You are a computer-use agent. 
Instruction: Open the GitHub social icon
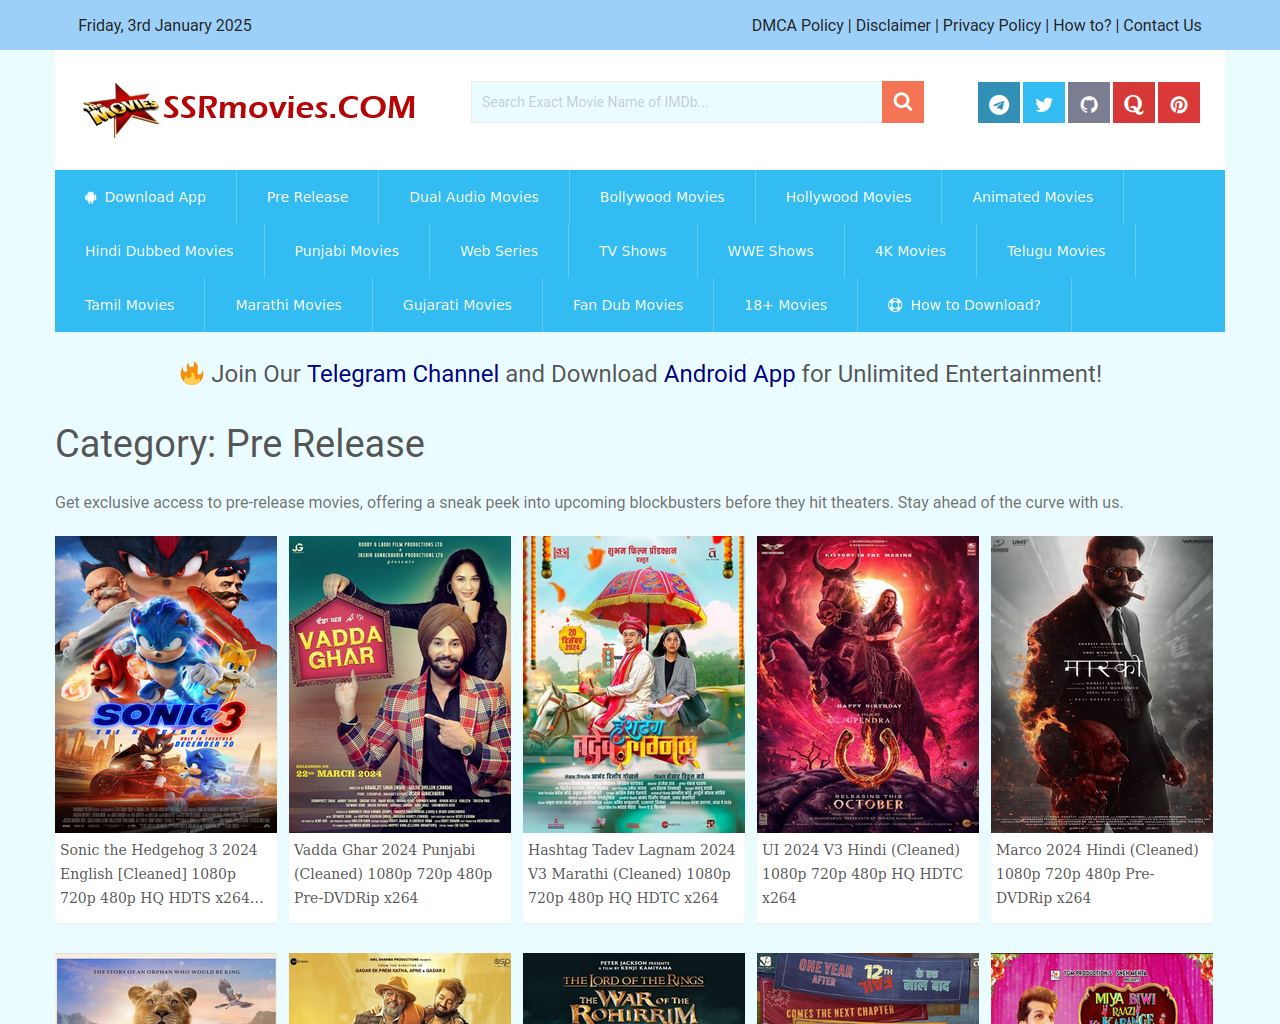click(1089, 103)
